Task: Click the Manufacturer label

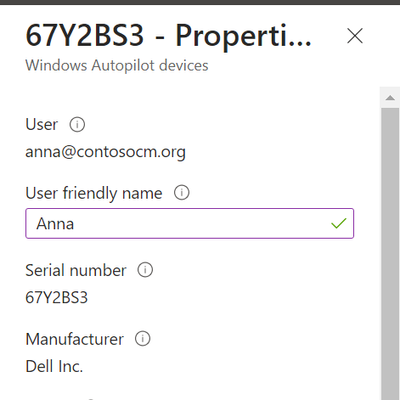Action: (x=75, y=339)
